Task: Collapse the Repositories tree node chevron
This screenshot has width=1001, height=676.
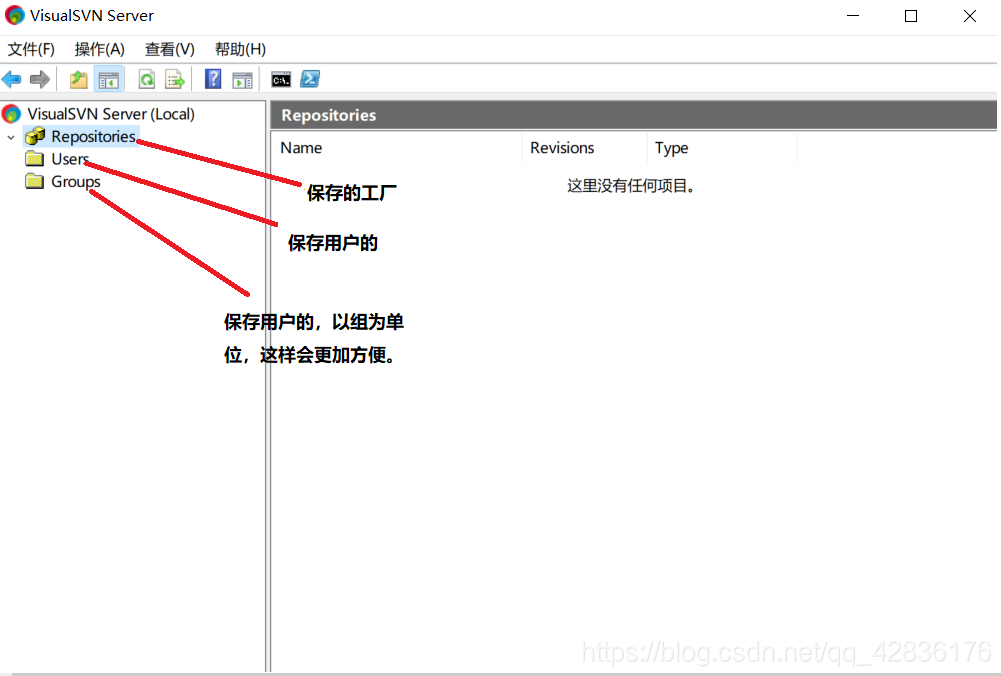Action: click(x=11, y=137)
